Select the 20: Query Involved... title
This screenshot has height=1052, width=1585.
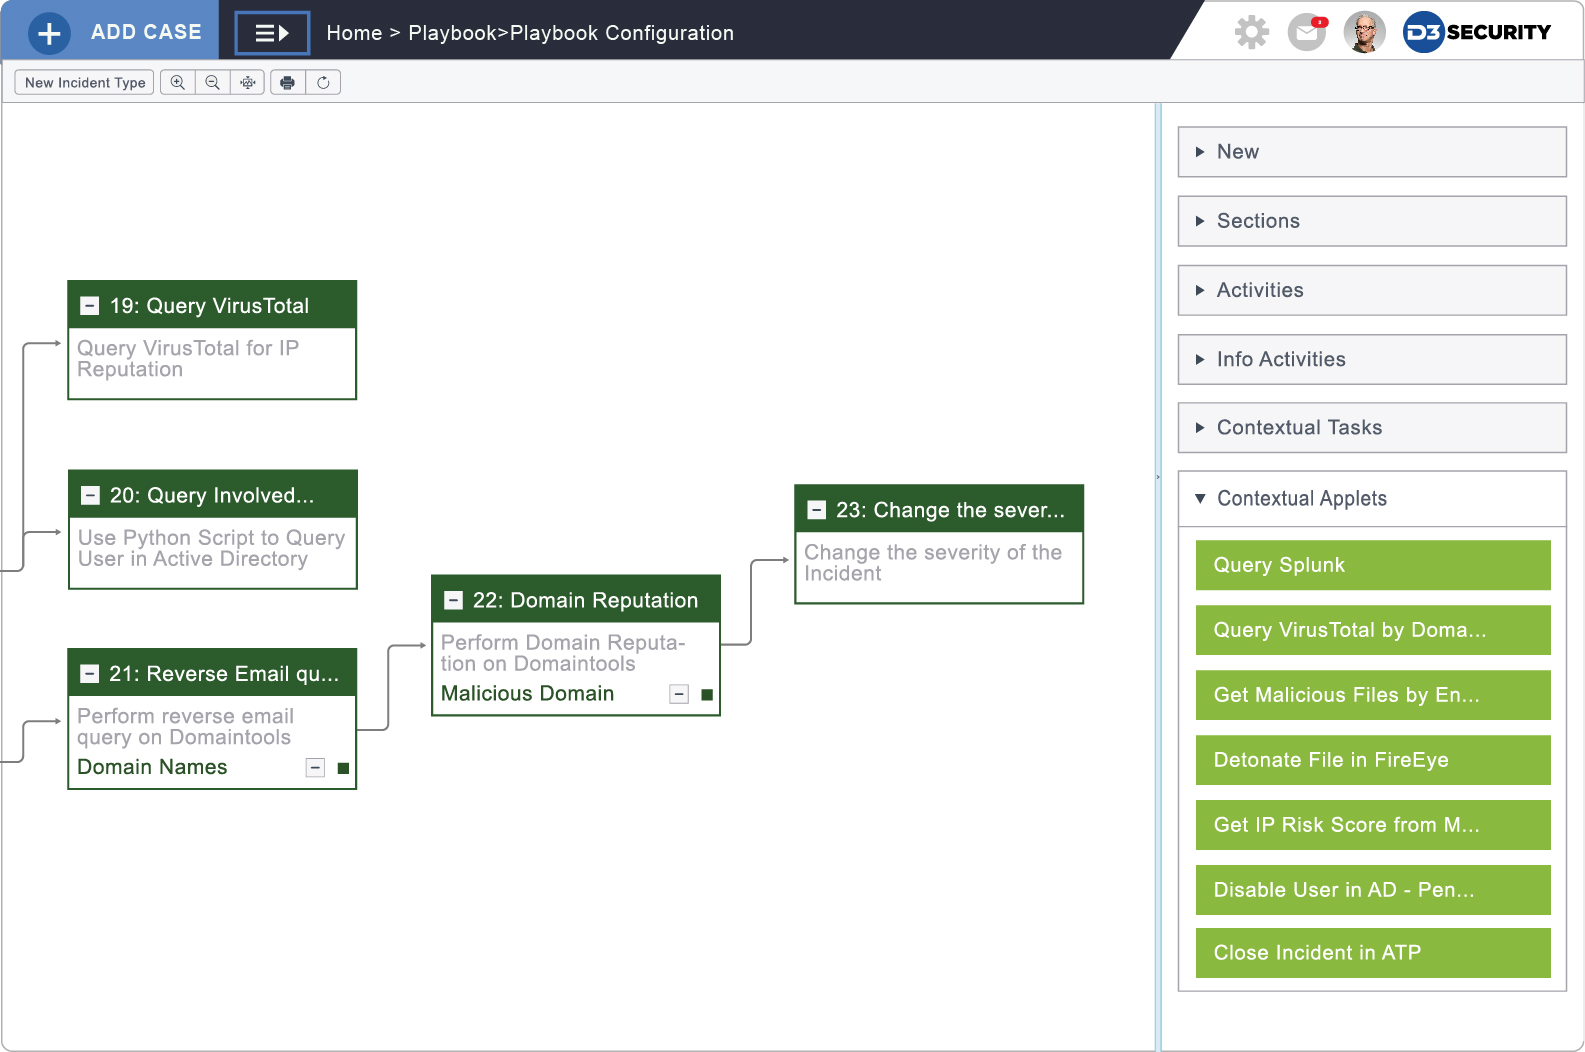[211, 496]
